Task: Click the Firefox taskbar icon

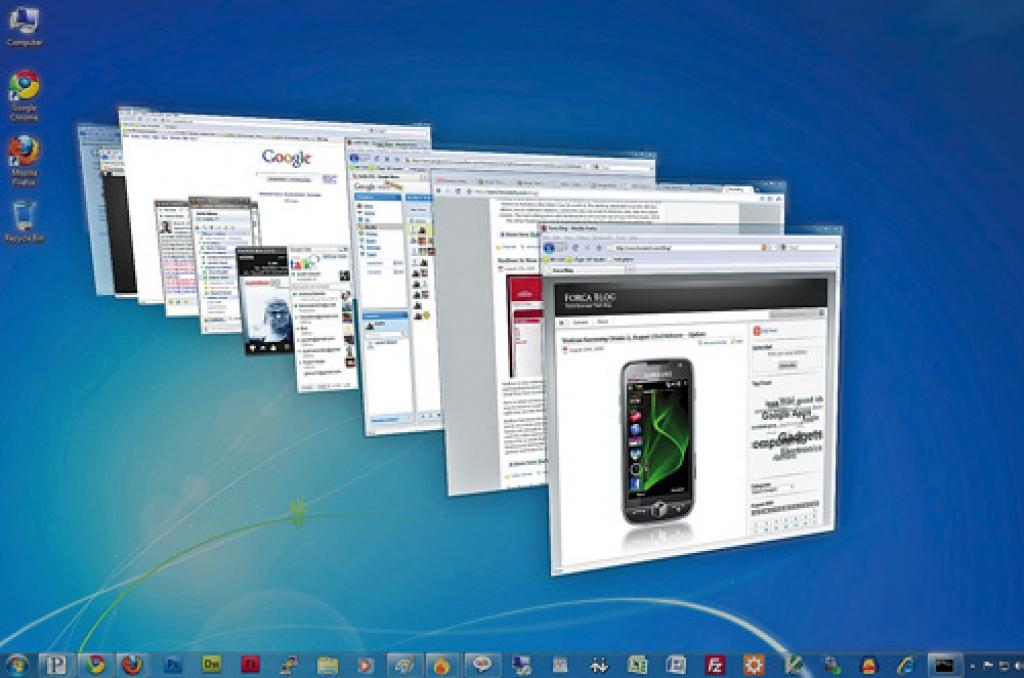Action: coord(132,664)
